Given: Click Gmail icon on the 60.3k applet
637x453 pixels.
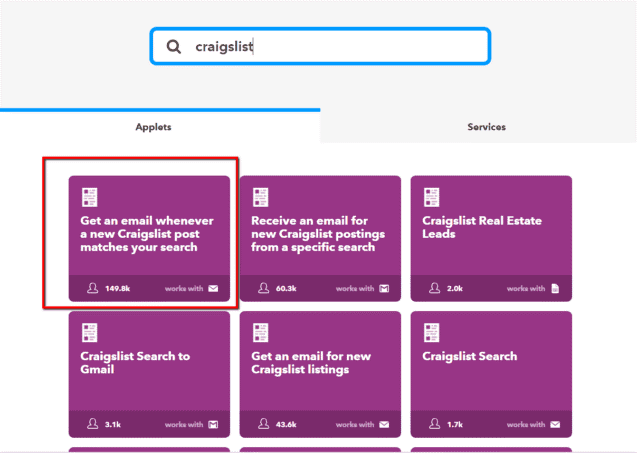Looking at the screenshot, I should (384, 288).
